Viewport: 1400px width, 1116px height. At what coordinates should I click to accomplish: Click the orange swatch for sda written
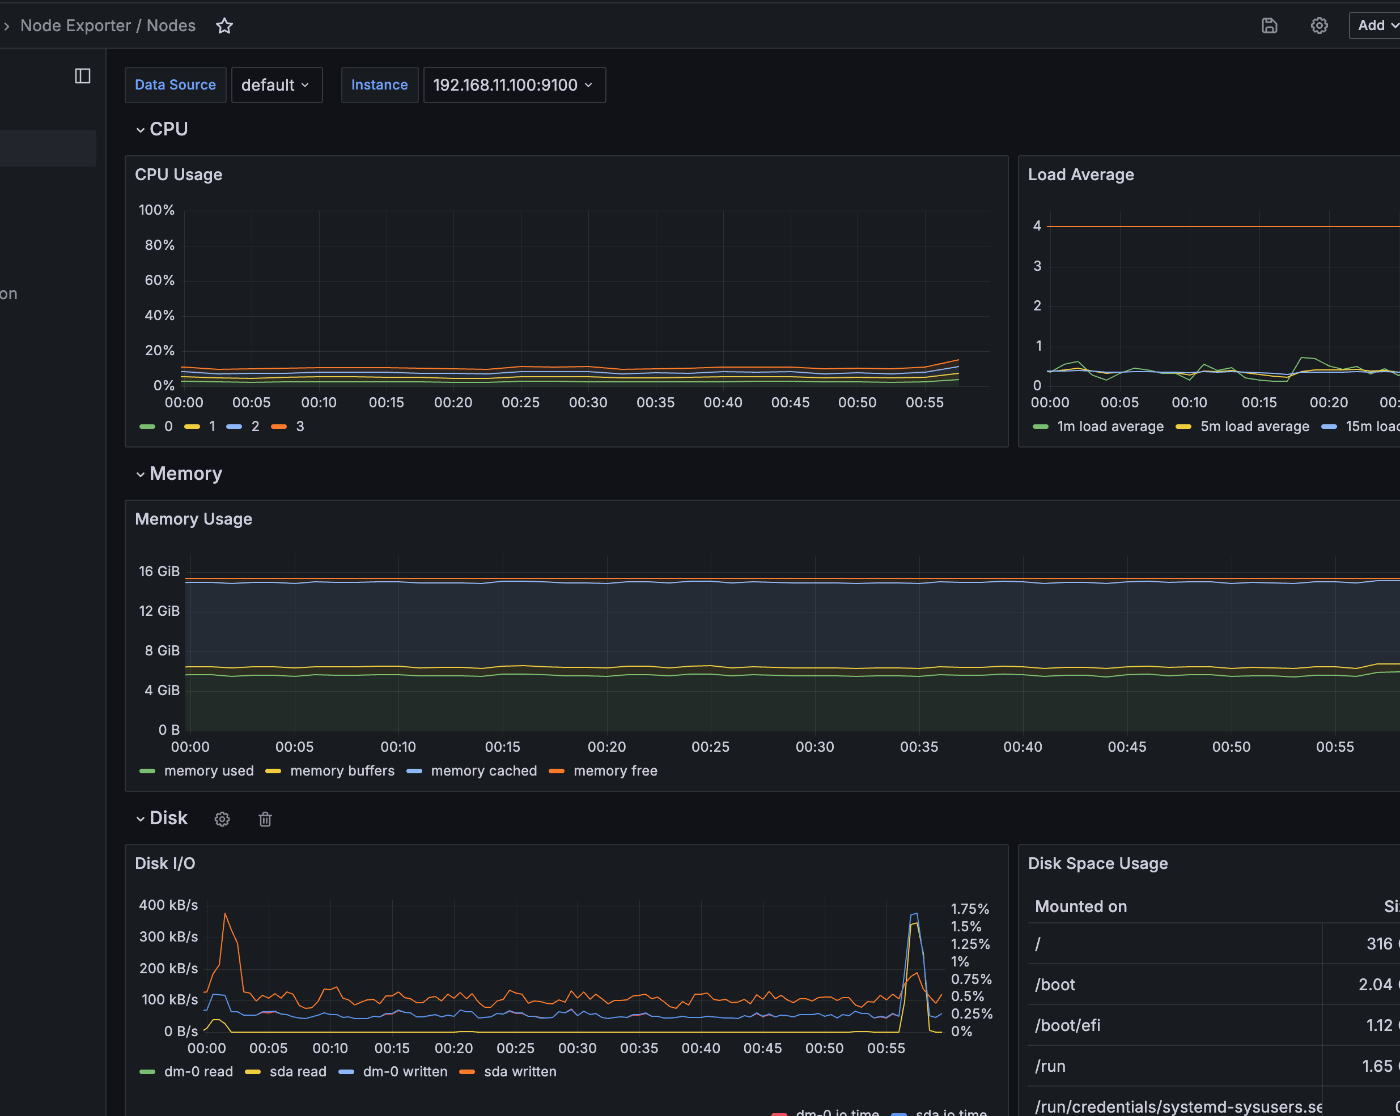467,1072
